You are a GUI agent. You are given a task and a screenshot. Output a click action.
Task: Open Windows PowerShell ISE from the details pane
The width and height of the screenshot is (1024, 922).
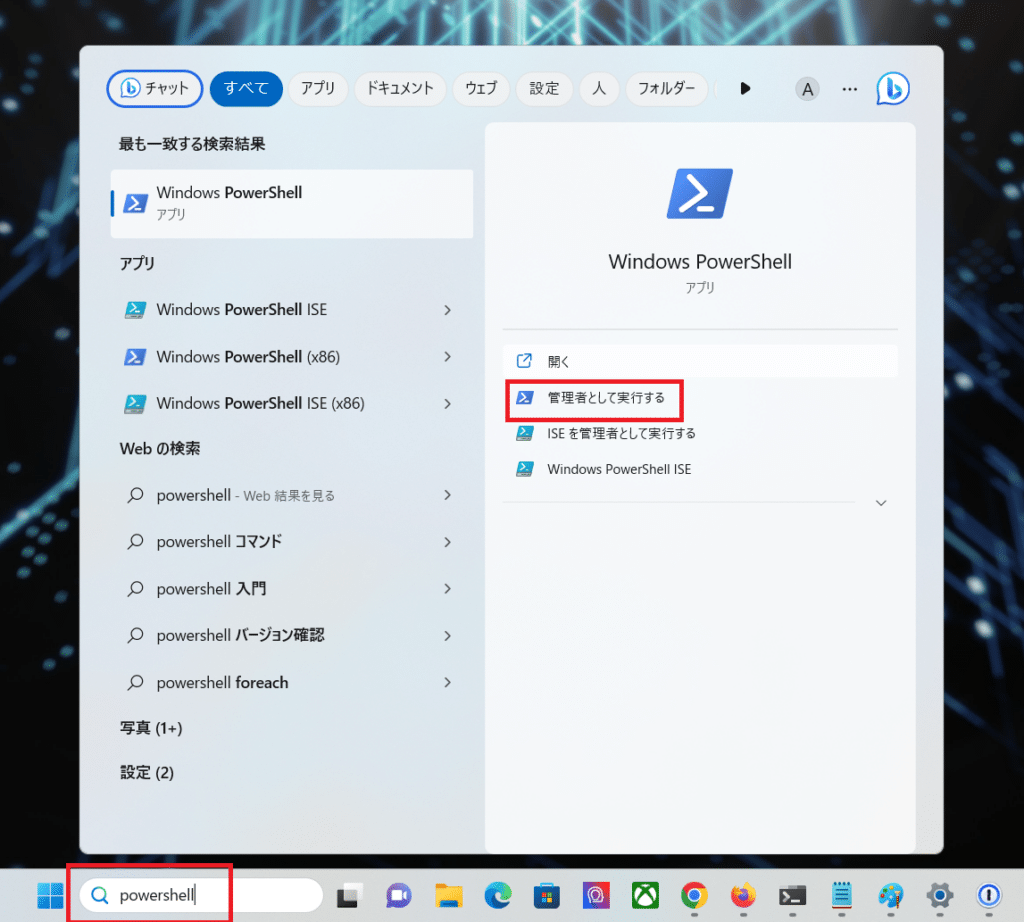[x=700, y=469]
